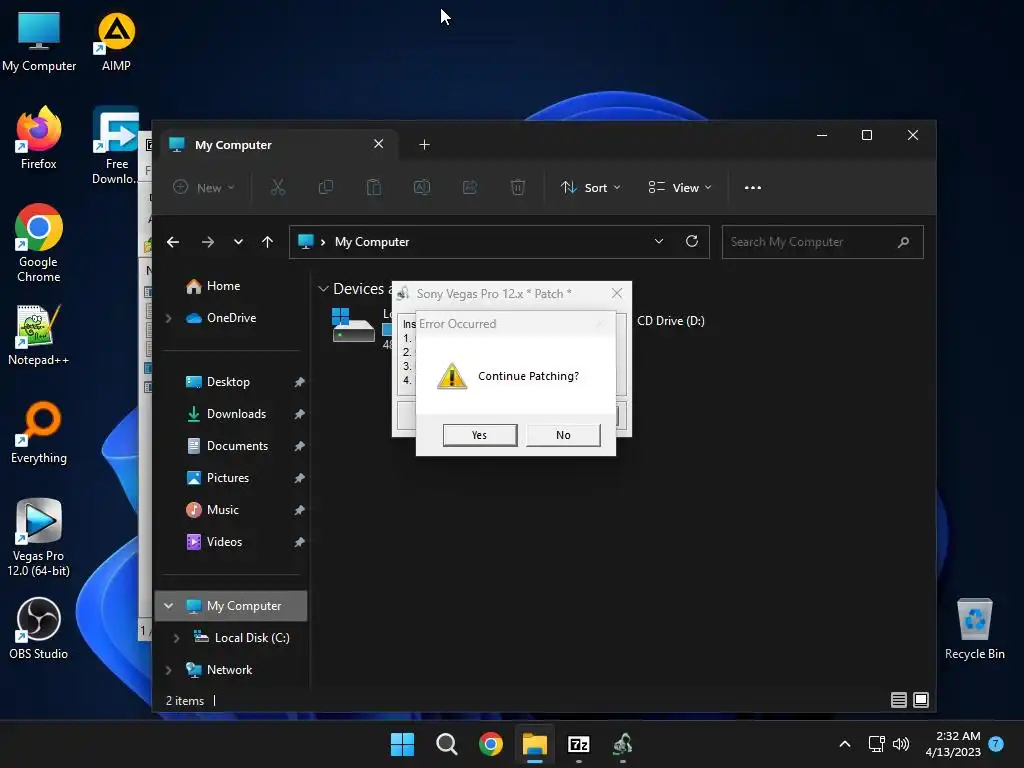Open the View dropdown
The height and width of the screenshot is (768, 1024).
[680, 187]
